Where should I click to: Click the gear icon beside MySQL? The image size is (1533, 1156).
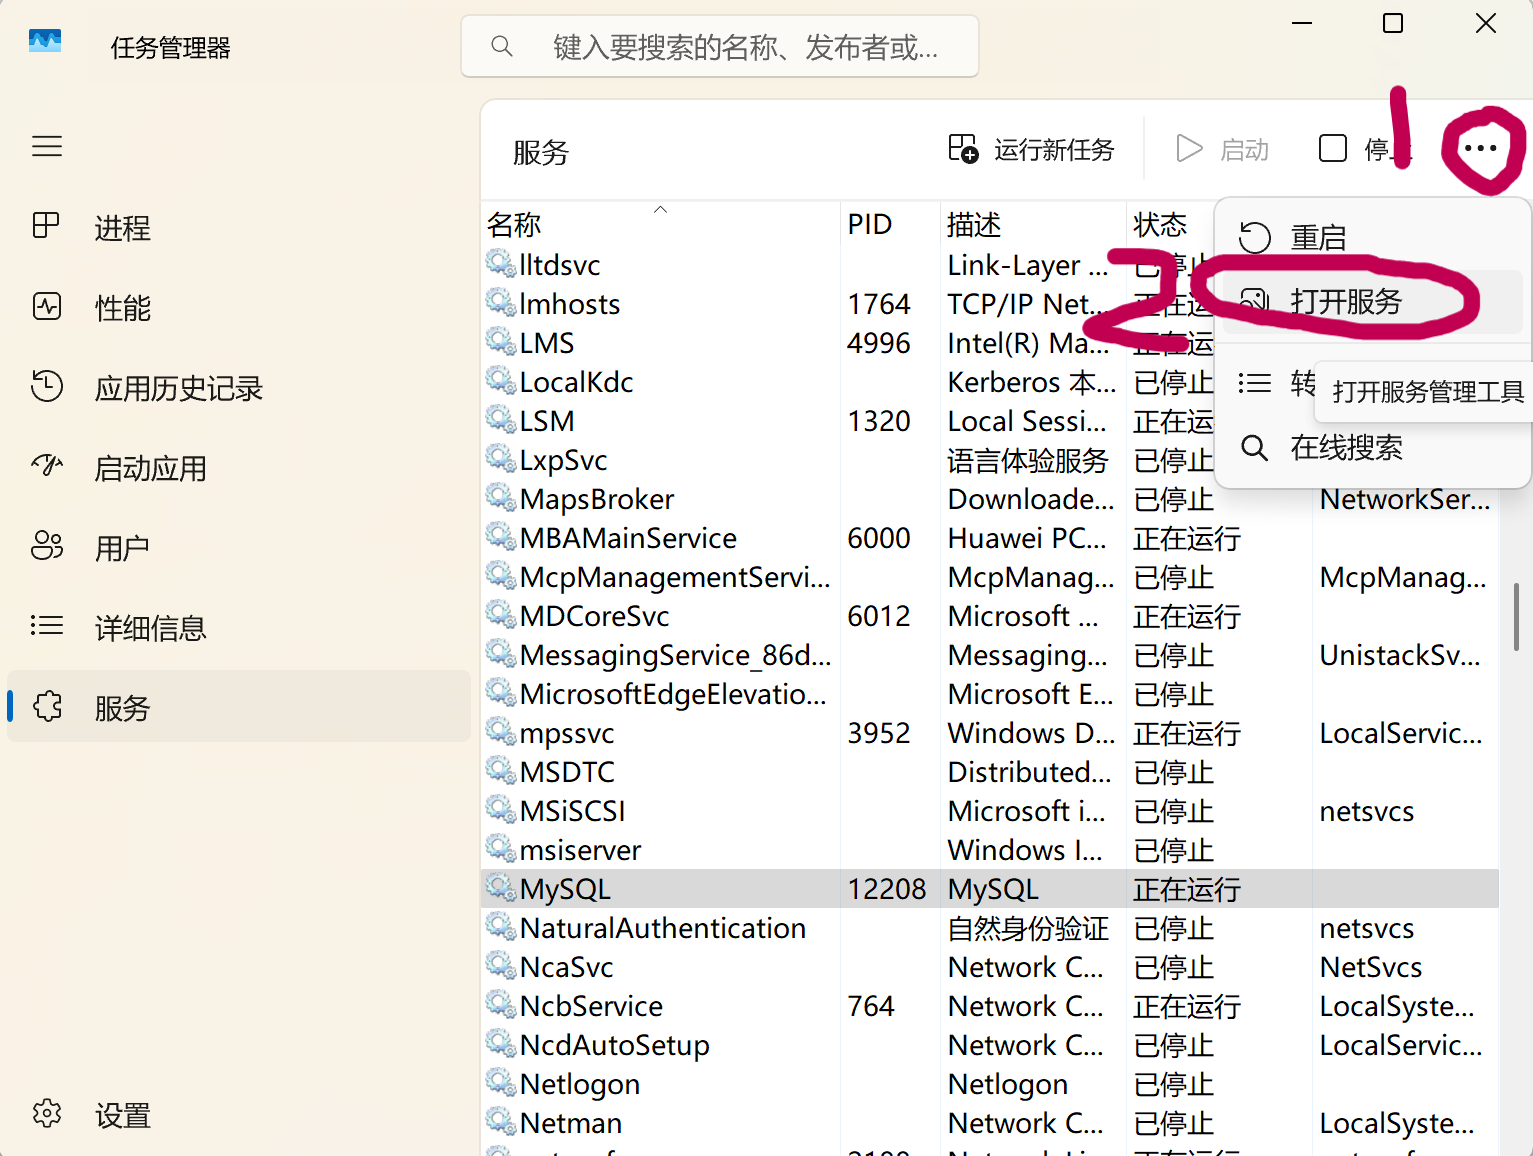click(x=501, y=887)
